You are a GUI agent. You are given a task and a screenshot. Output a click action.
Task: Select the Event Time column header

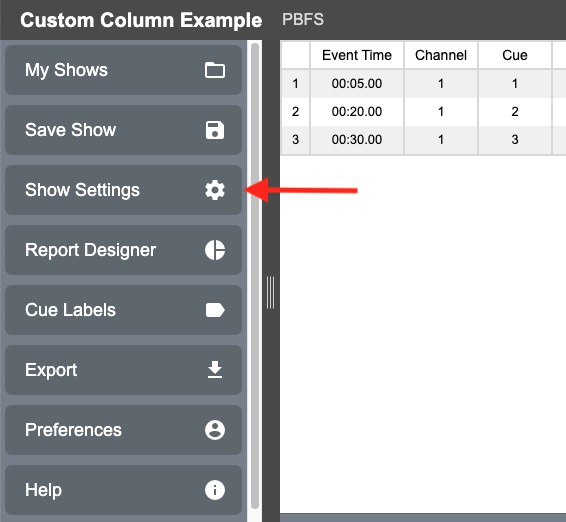pos(357,55)
